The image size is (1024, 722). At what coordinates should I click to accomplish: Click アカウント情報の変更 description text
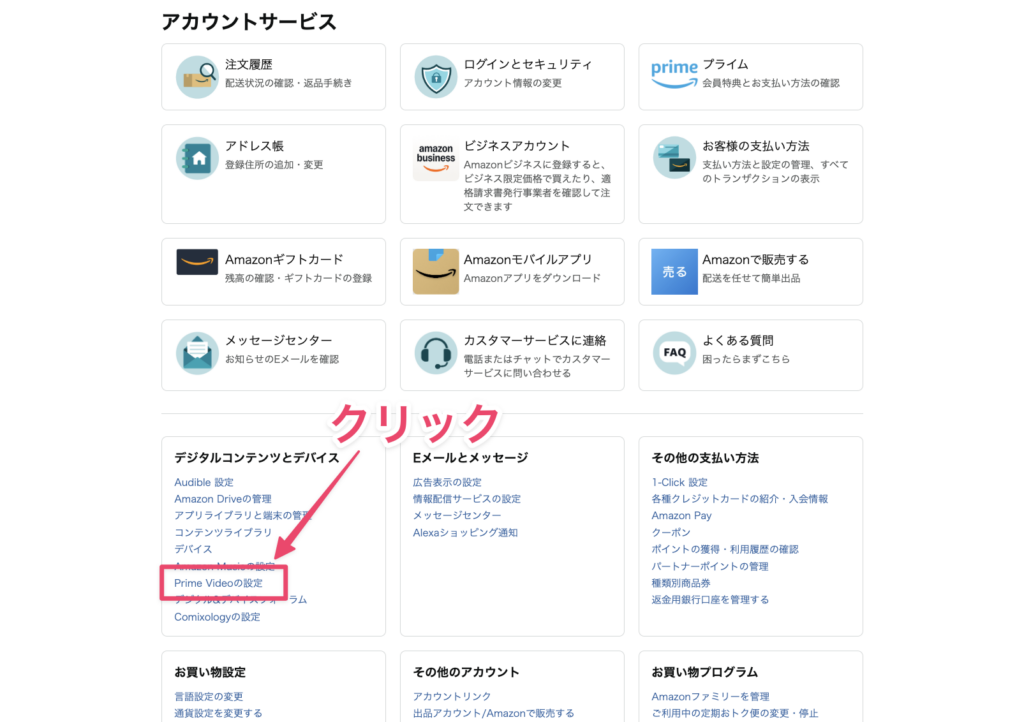(513, 84)
